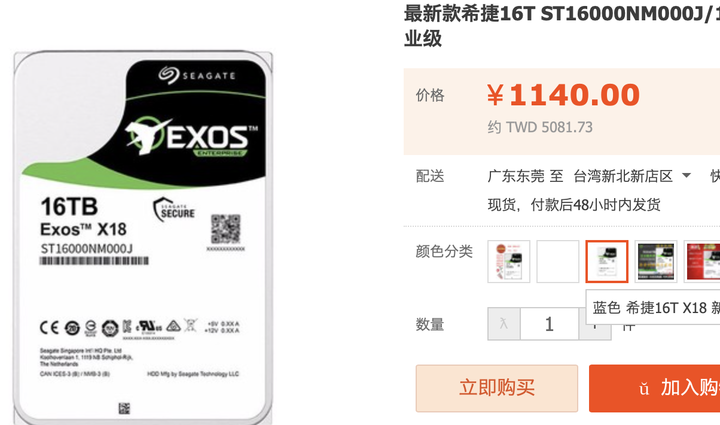
Task: Decrease quantity with the minus stepper
Action: point(504,324)
